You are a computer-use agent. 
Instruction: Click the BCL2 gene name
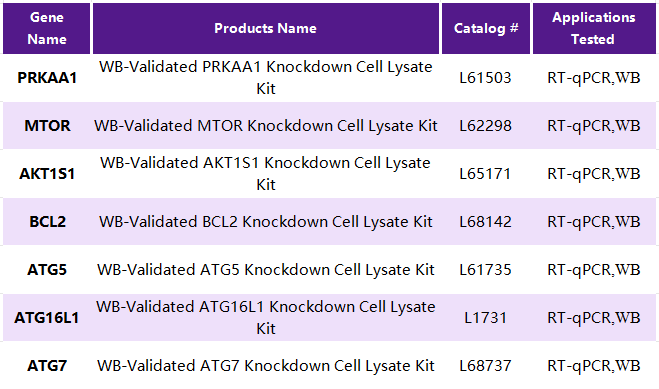pos(47,221)
